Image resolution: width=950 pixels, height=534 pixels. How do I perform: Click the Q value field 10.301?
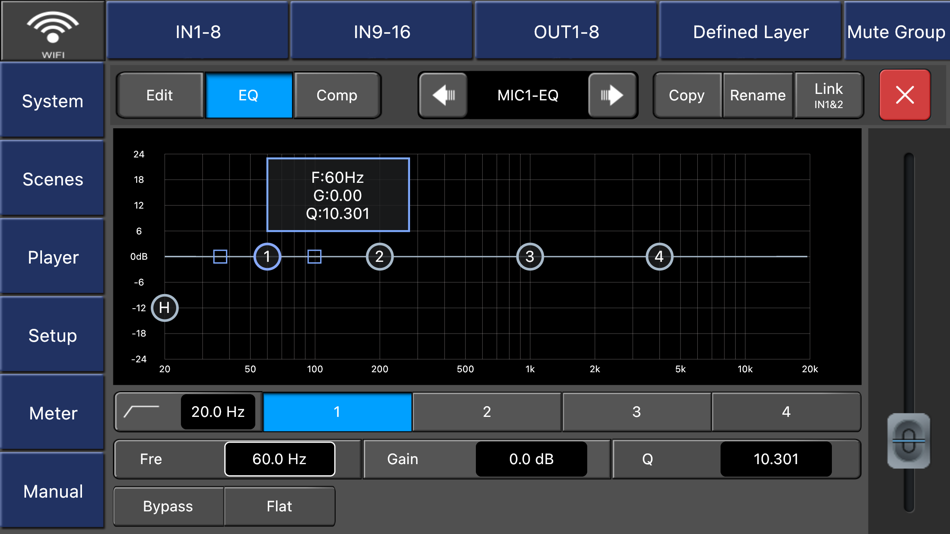pyautogui.click(x=776, y=459)
